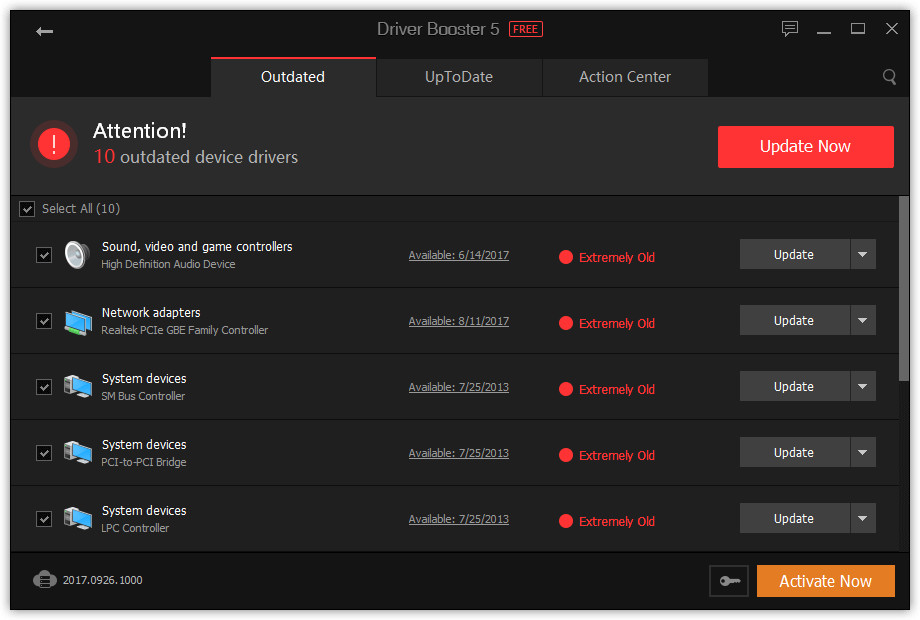Click the back arrow icon
The image size is (920, 620).
coord(44,31)
